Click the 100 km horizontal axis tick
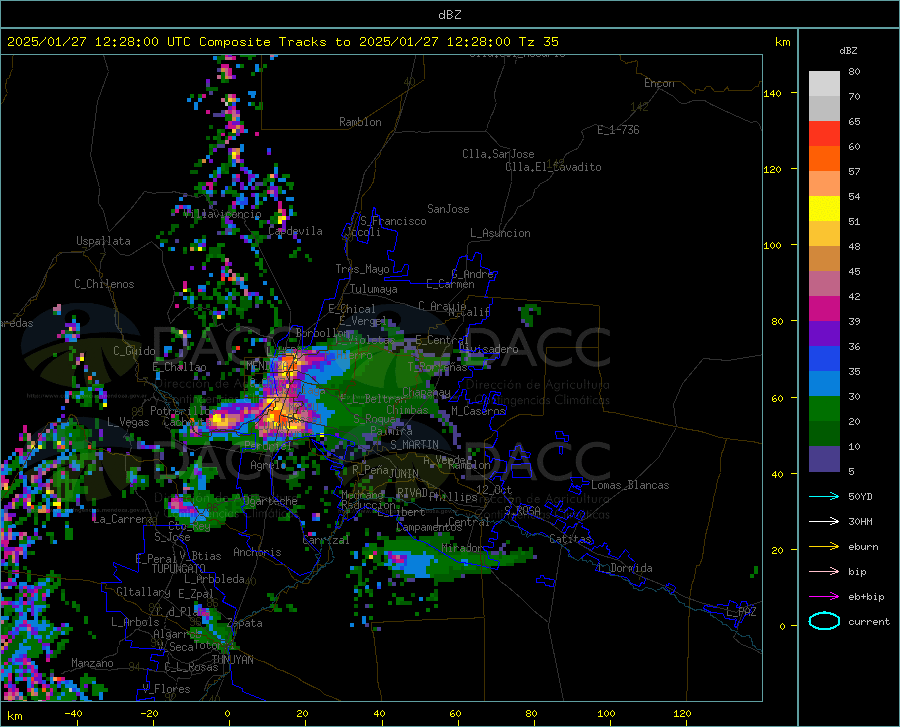Screen dimensions: 900x727 click(x=606, y=714)
